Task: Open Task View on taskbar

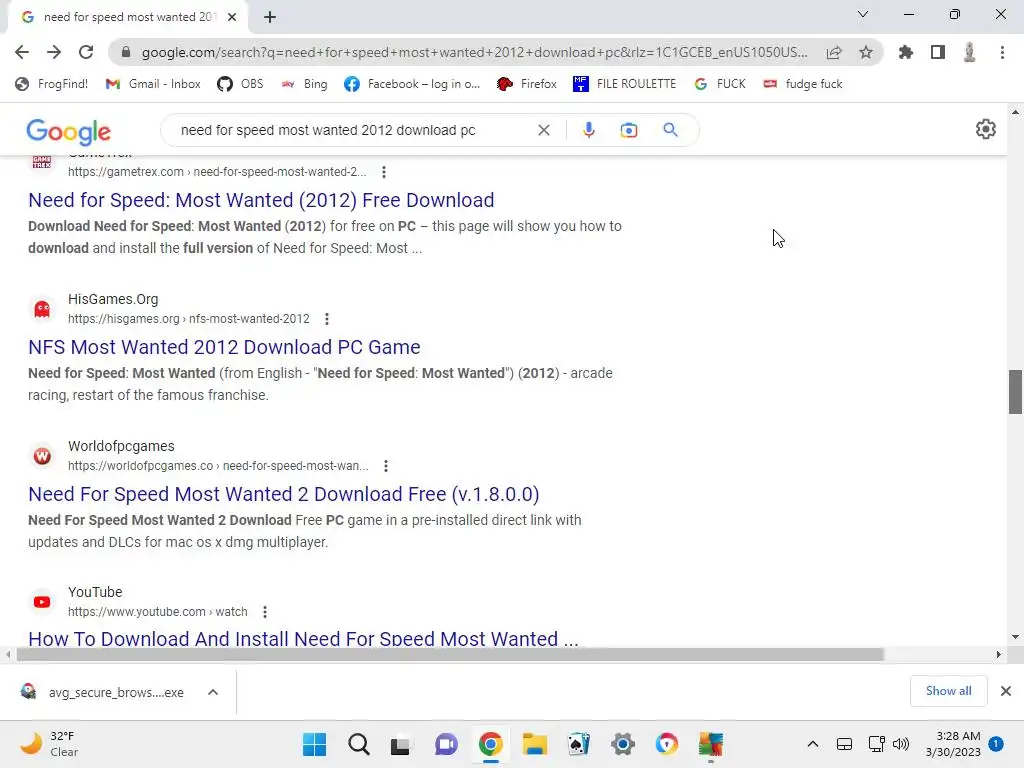Action: pyautogui.click(x=402, y=744)
